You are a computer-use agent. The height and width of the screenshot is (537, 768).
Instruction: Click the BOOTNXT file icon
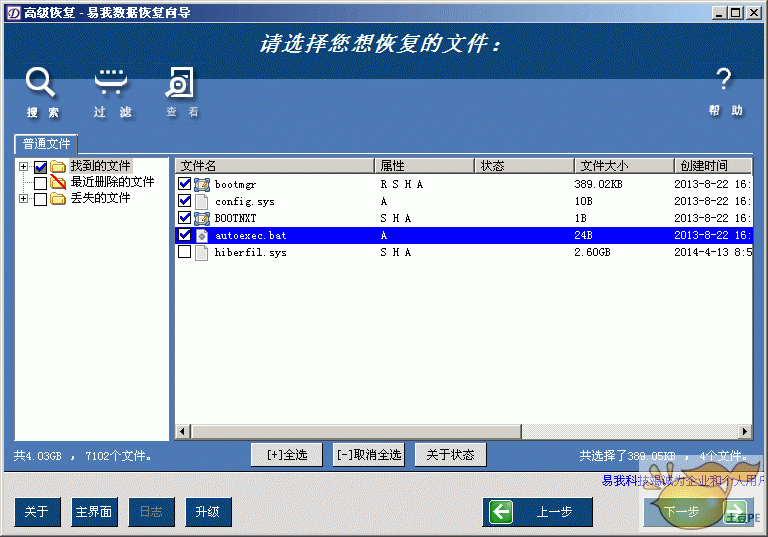[x=201, y=219]
